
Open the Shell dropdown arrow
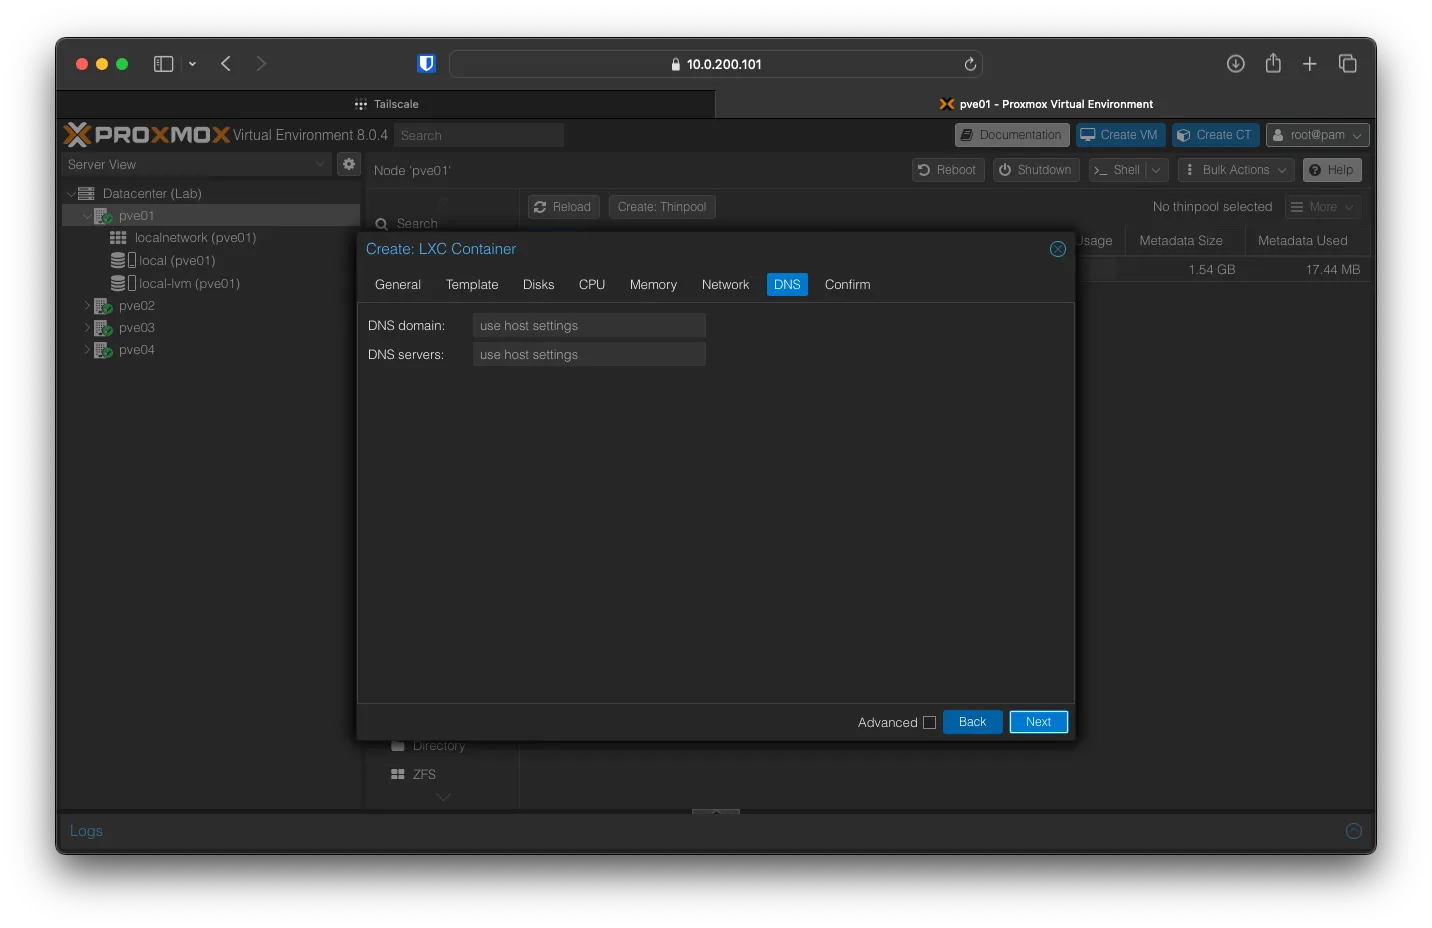pyautogui.click(x=1156, y=170)
